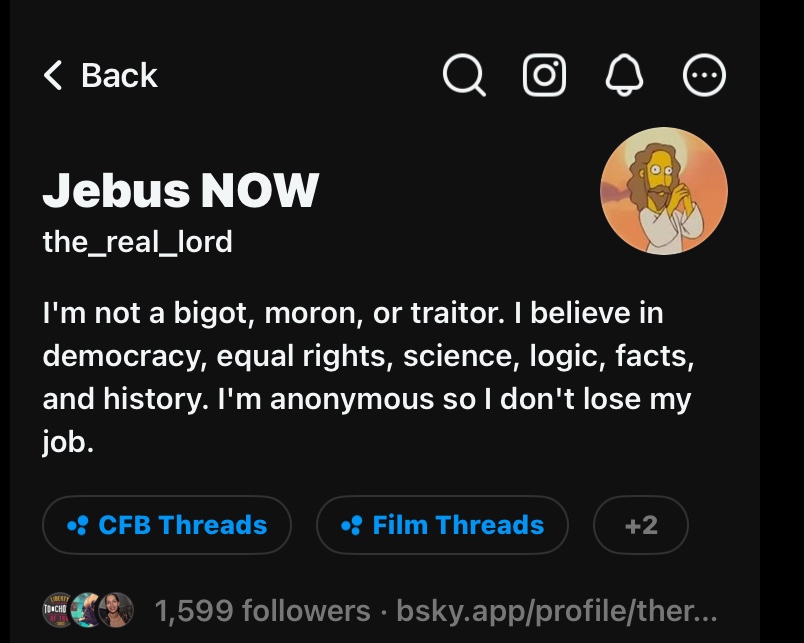Open the Instagram icon in the header
The width and height of the screenshot is (804, 643).
(544, 75)
